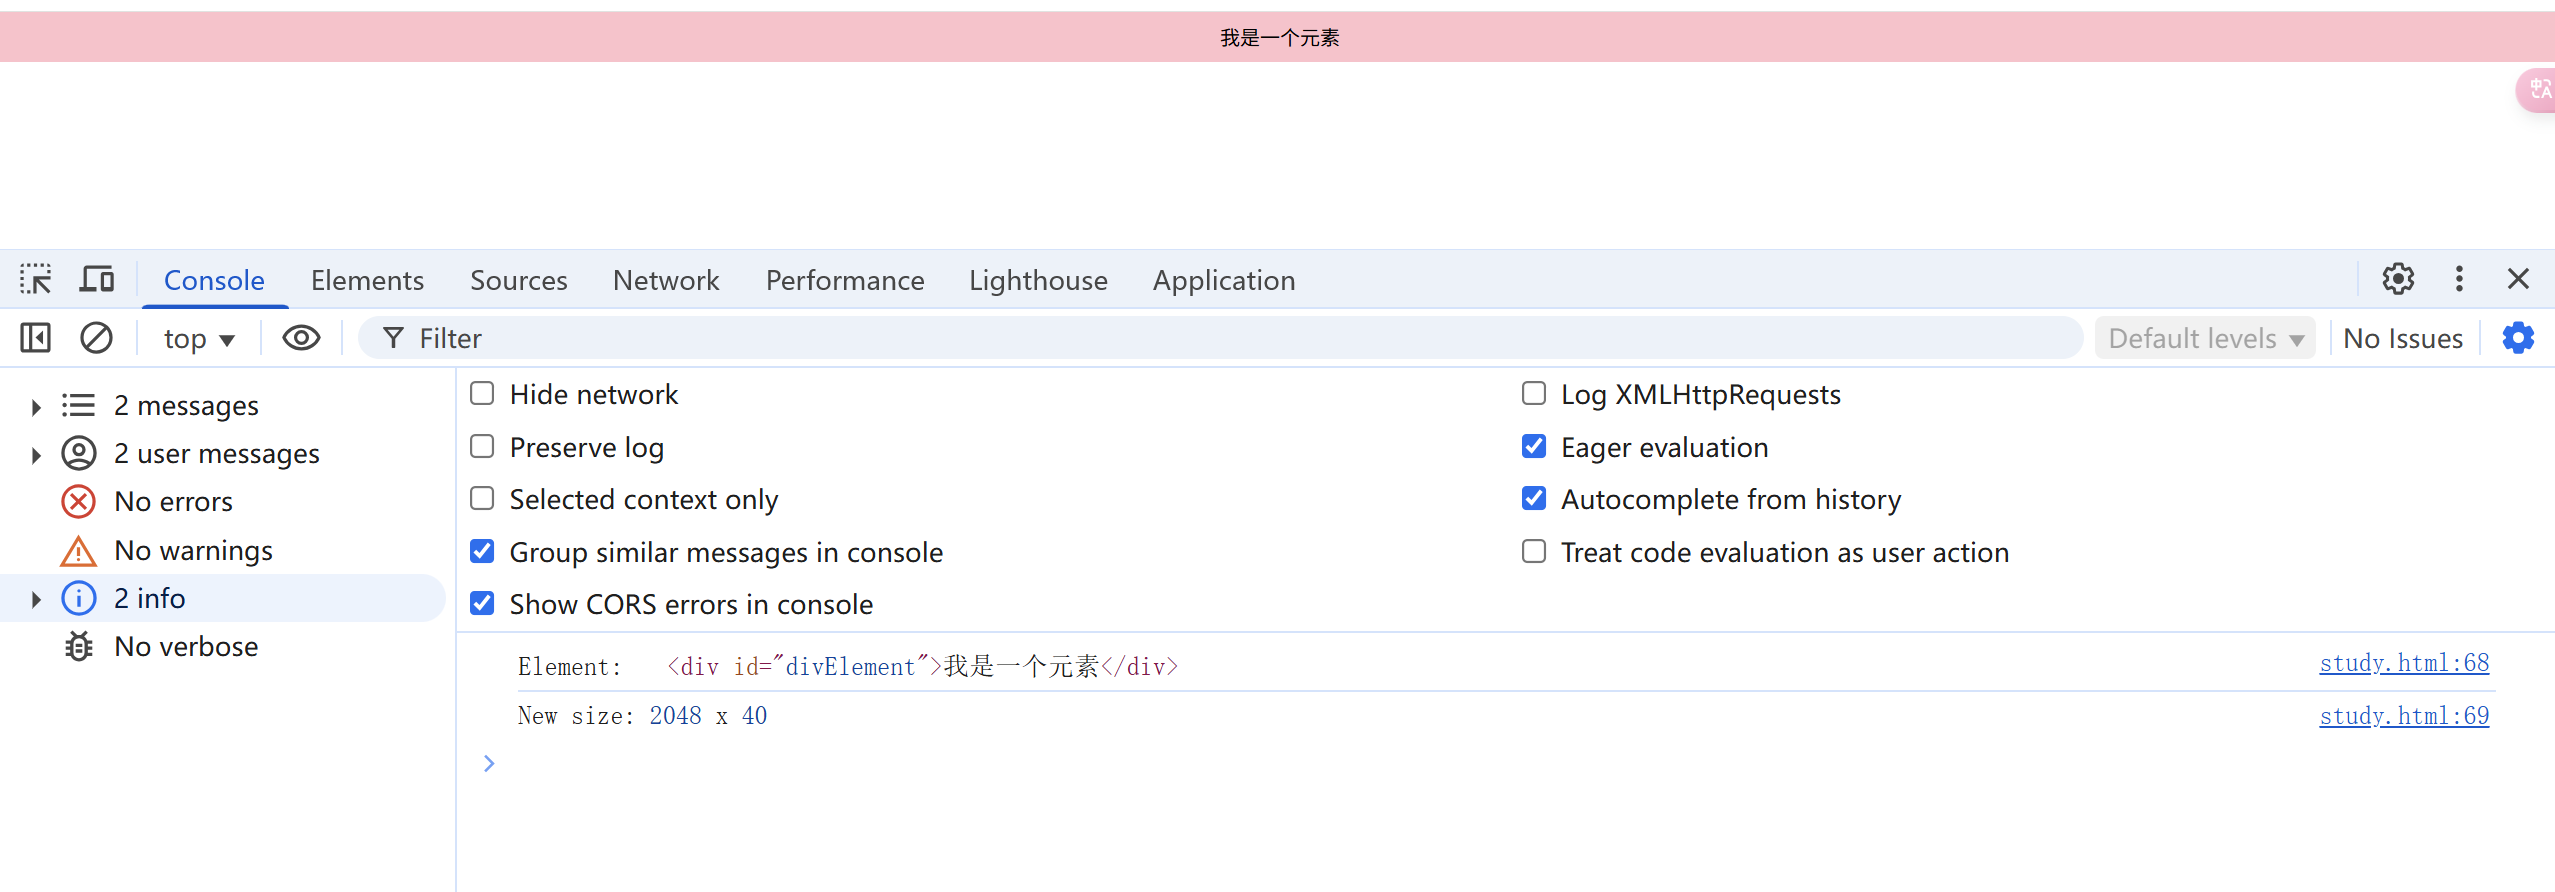This screenshot has width=2555, height=892.
Task: Click the blue console settings gear
Action: (x=2518, y=338)
